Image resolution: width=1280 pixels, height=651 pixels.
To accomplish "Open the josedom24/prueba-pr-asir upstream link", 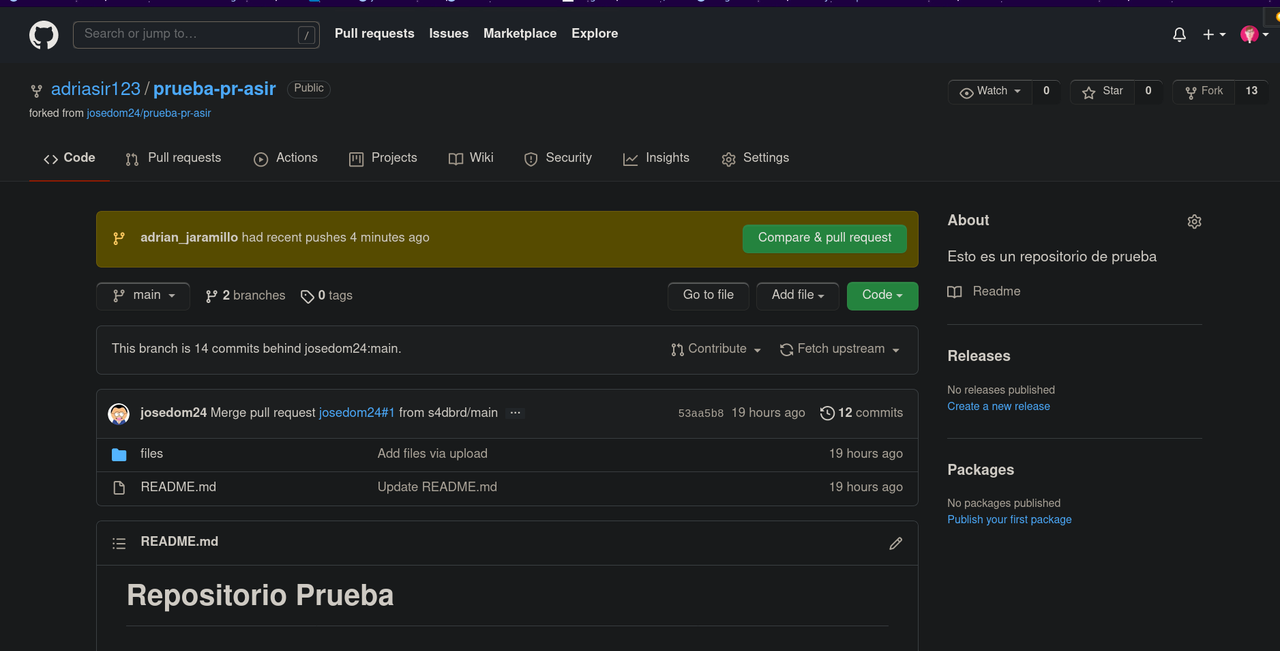I will pos(149,114).
